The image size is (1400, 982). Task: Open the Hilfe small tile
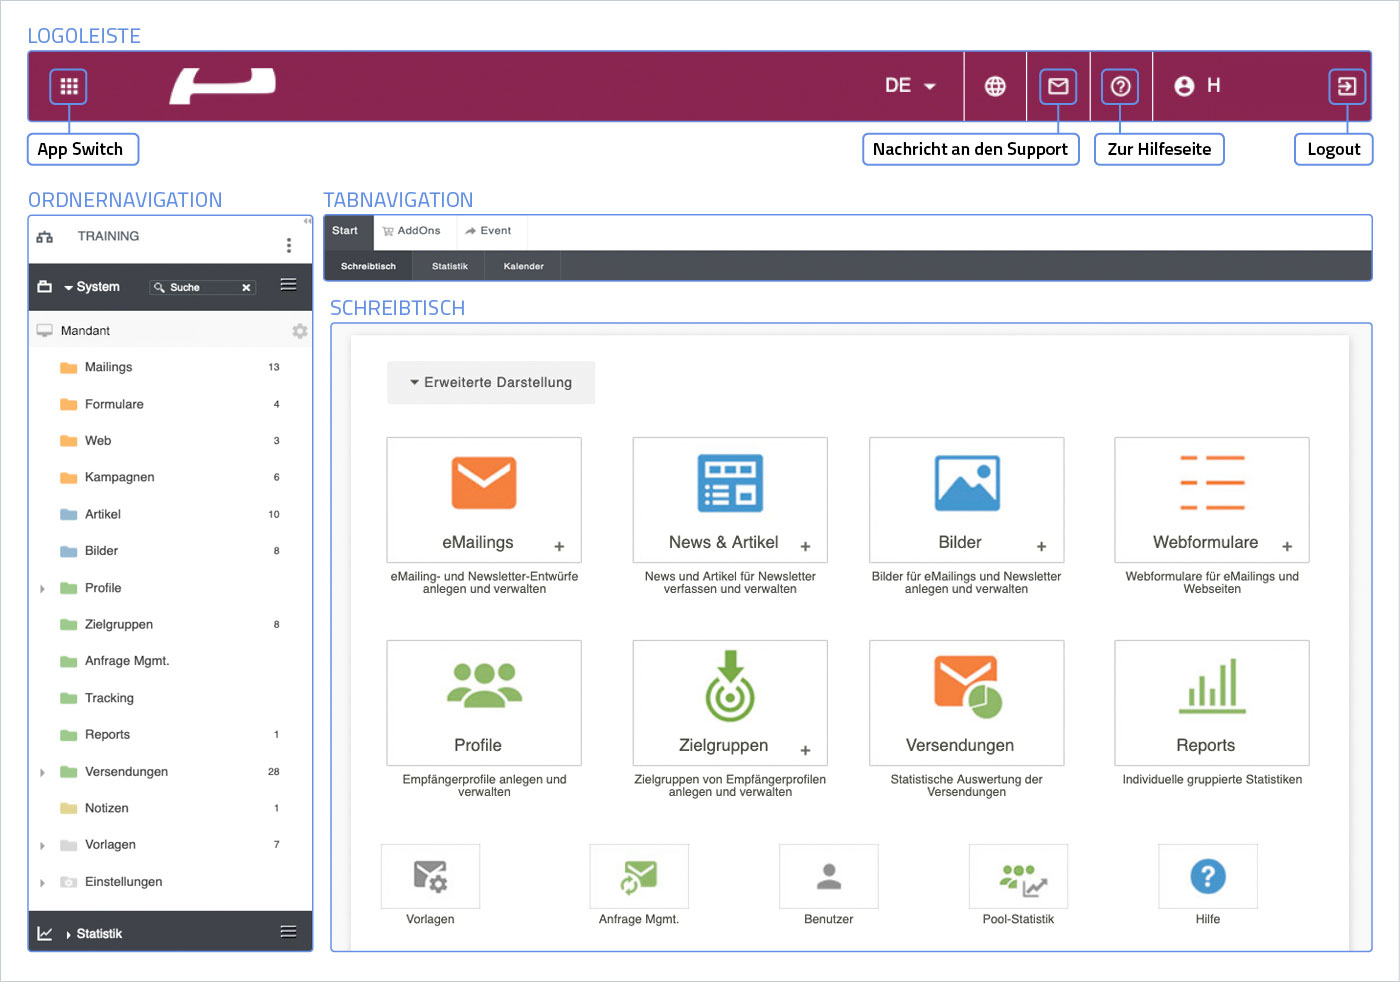(1208, 877)
